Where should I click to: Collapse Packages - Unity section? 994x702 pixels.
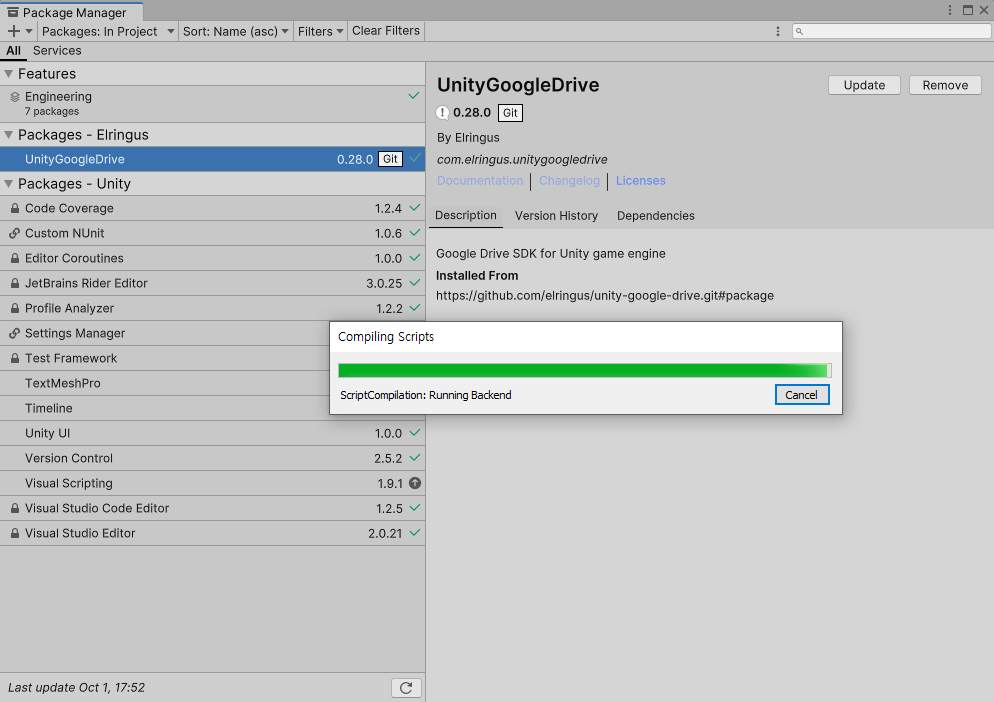coord(8,184)
